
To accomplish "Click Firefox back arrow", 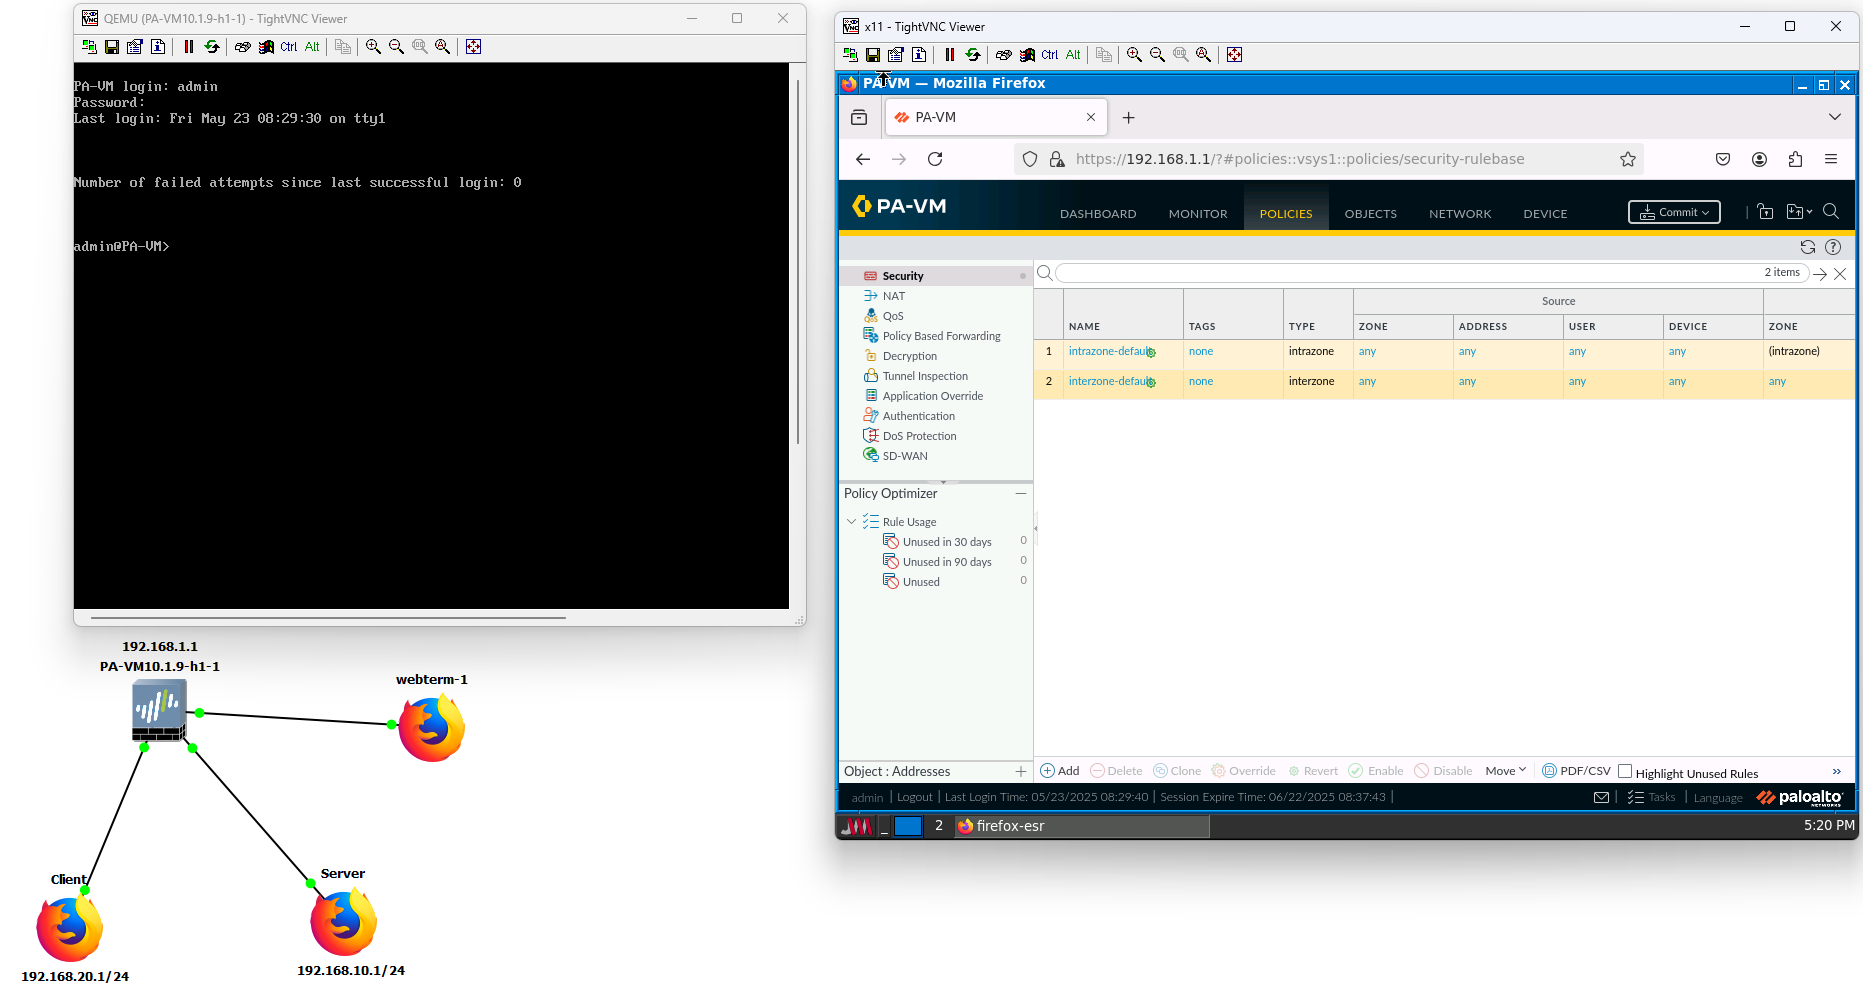I will click(863, 159).
